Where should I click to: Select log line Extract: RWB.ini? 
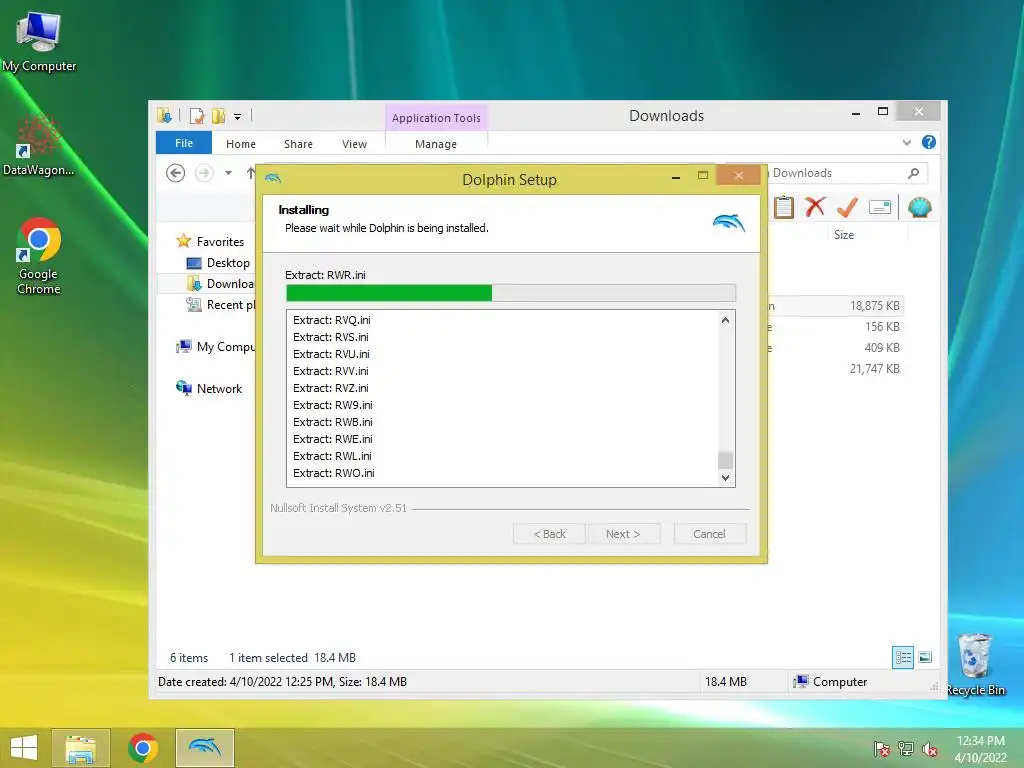pyautogui.click(x=332, y=422)
